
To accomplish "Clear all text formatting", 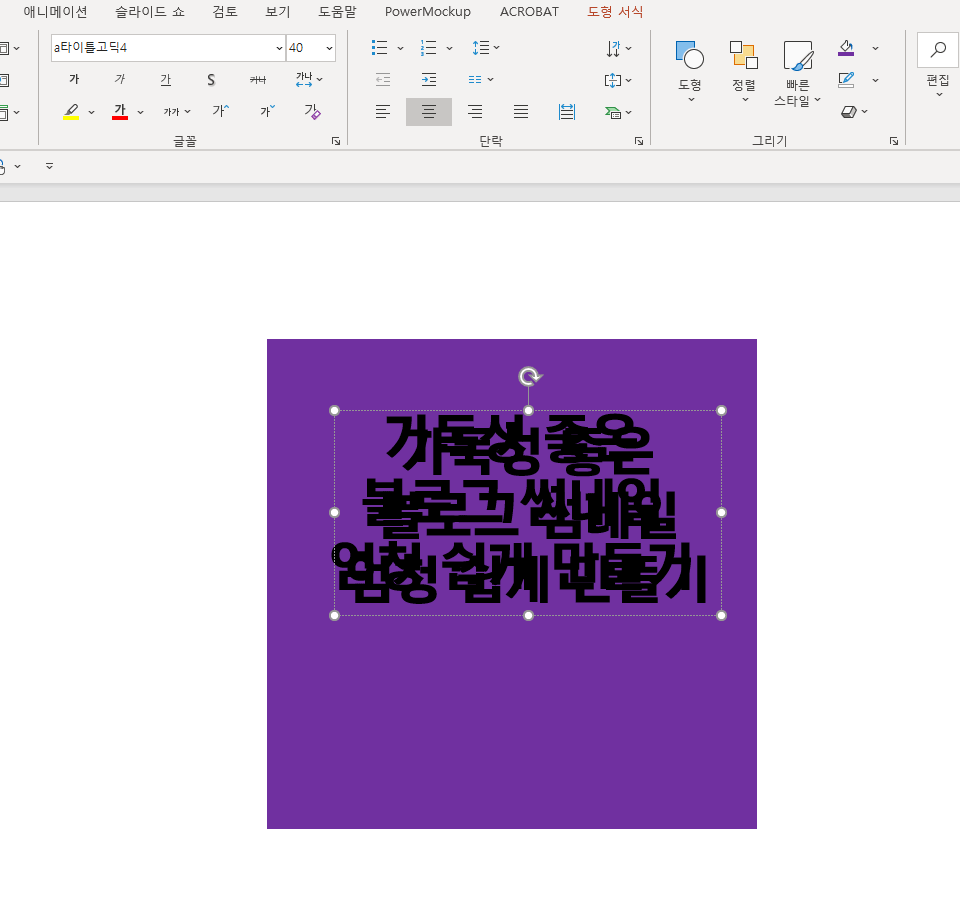I will pyautogui.click(x=312, y=111).
